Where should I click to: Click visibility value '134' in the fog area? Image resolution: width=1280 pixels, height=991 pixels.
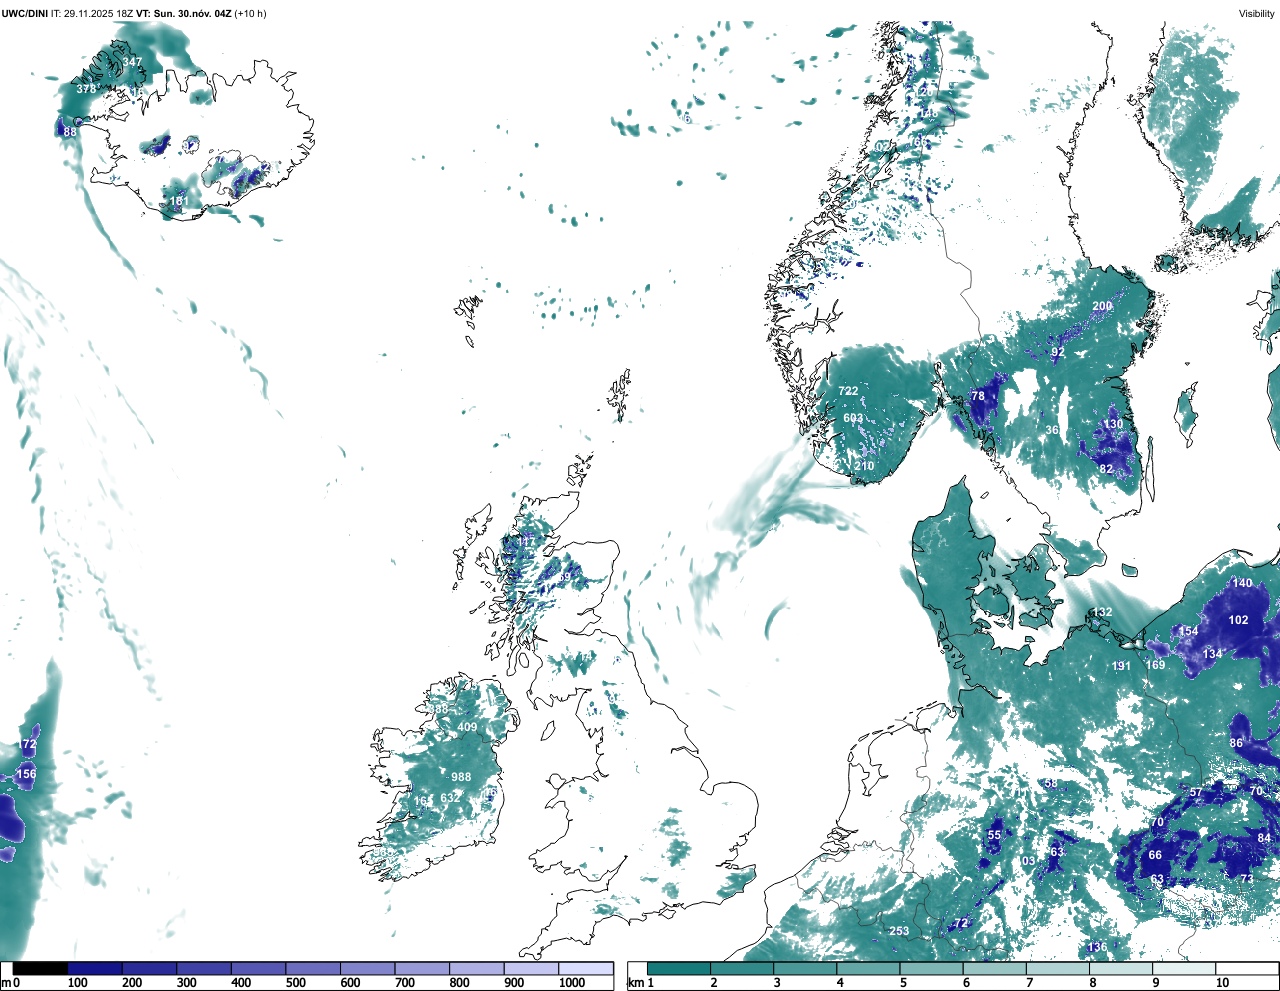[x=1213, y=654]
